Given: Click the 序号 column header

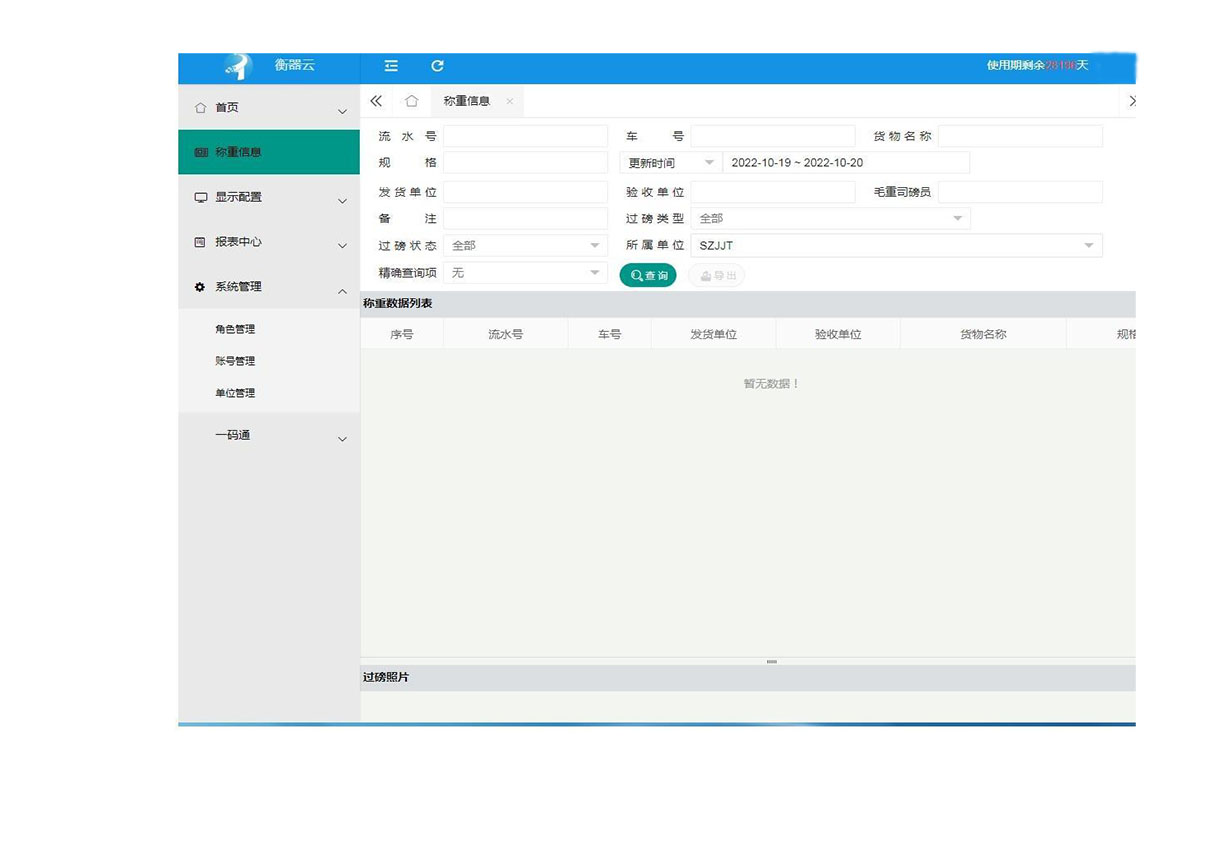Looking at the screenshot, I should [x=402, y=335].
